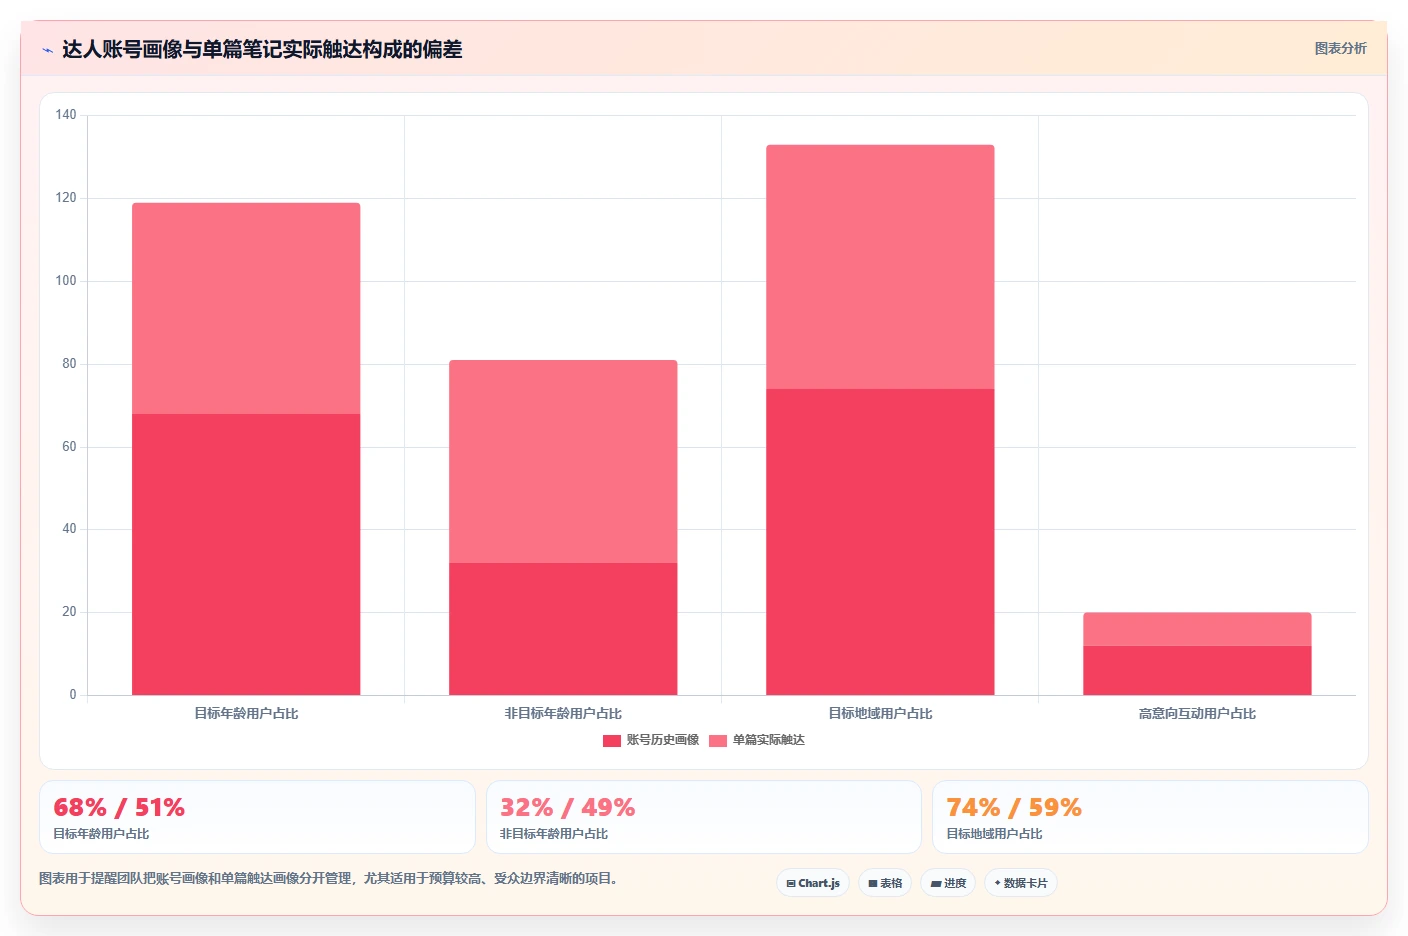This screenshot has height=936, width=1408.
Task: Click the 100 y-axis tick label
Action: pos(66,281)
